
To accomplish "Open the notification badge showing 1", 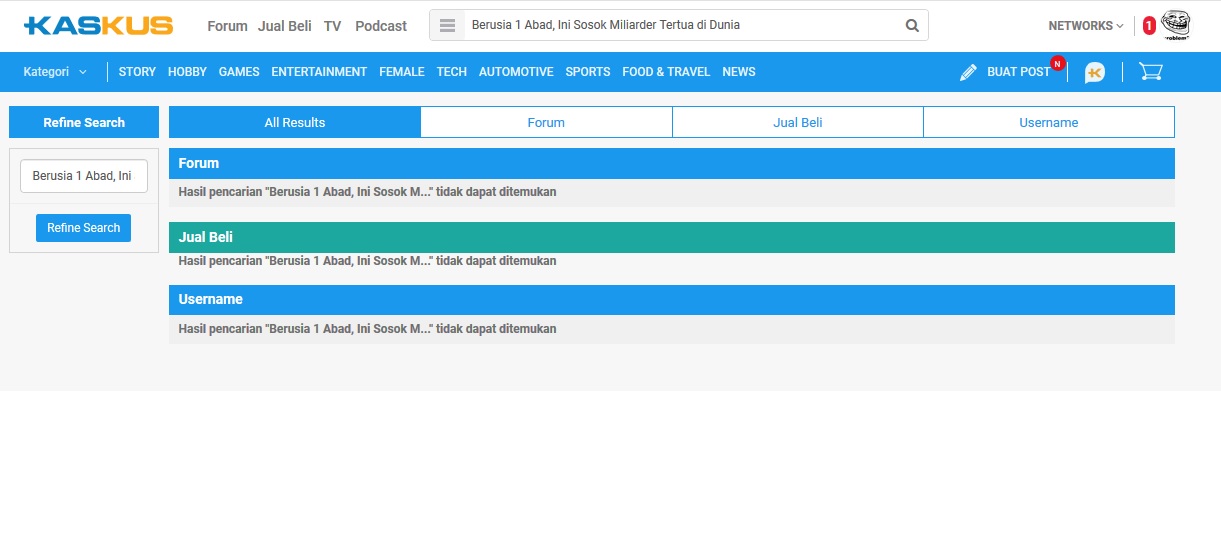I will (x=1149, y=26).
